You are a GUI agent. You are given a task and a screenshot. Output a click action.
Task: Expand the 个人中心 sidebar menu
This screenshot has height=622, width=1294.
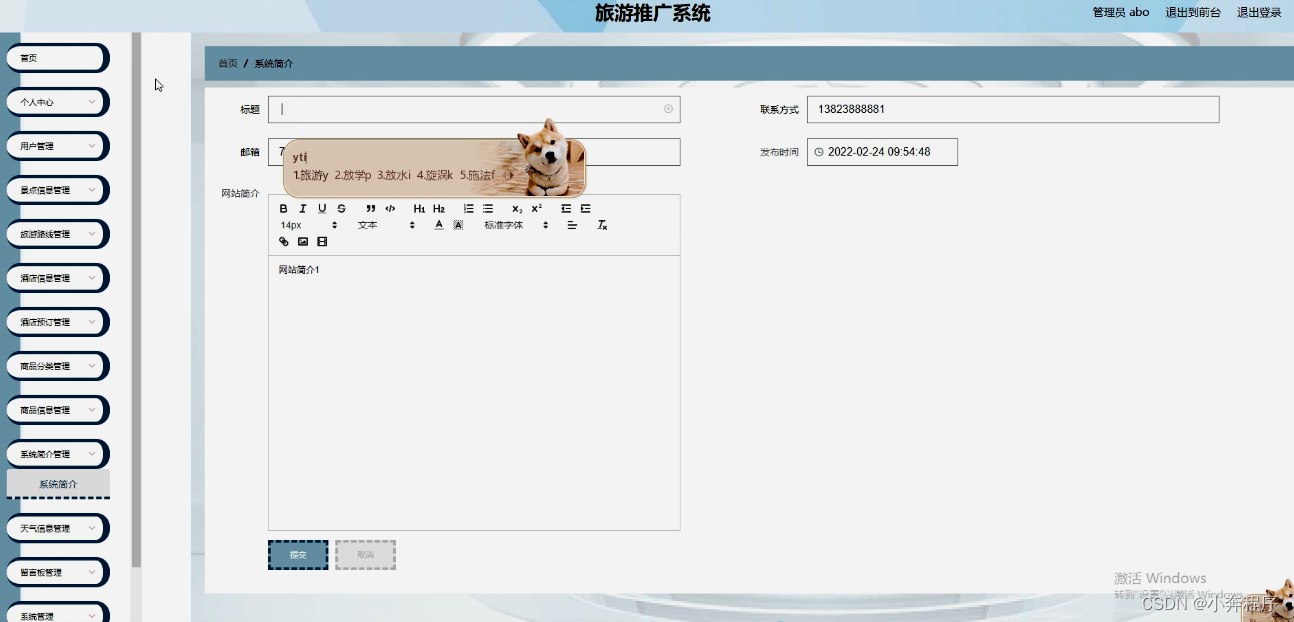57,102
